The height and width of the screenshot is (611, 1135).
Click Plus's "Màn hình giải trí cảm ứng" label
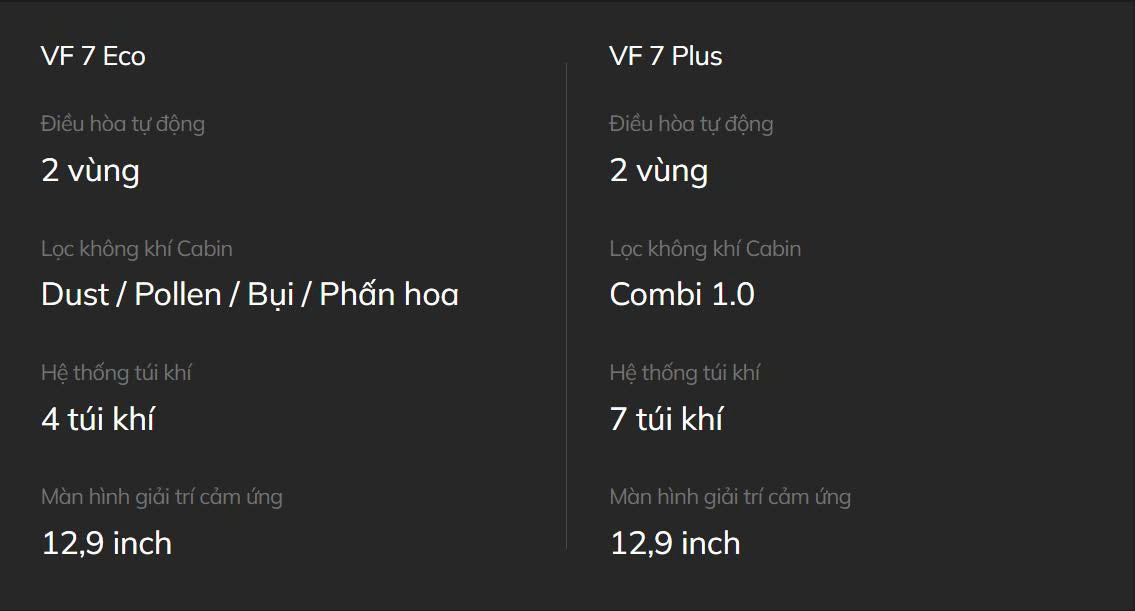pos(730,497)
